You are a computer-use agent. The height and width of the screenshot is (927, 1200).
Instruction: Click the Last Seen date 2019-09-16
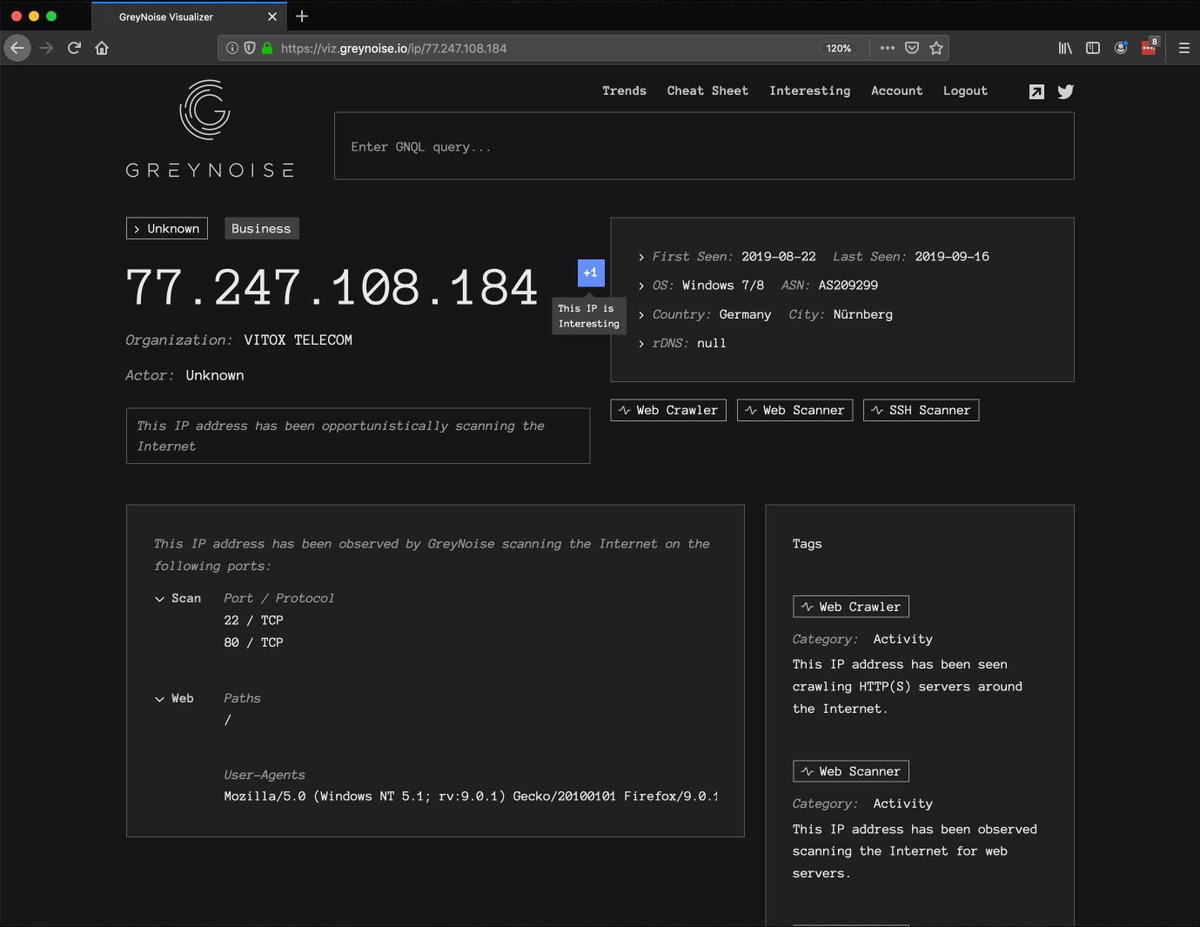952,256
